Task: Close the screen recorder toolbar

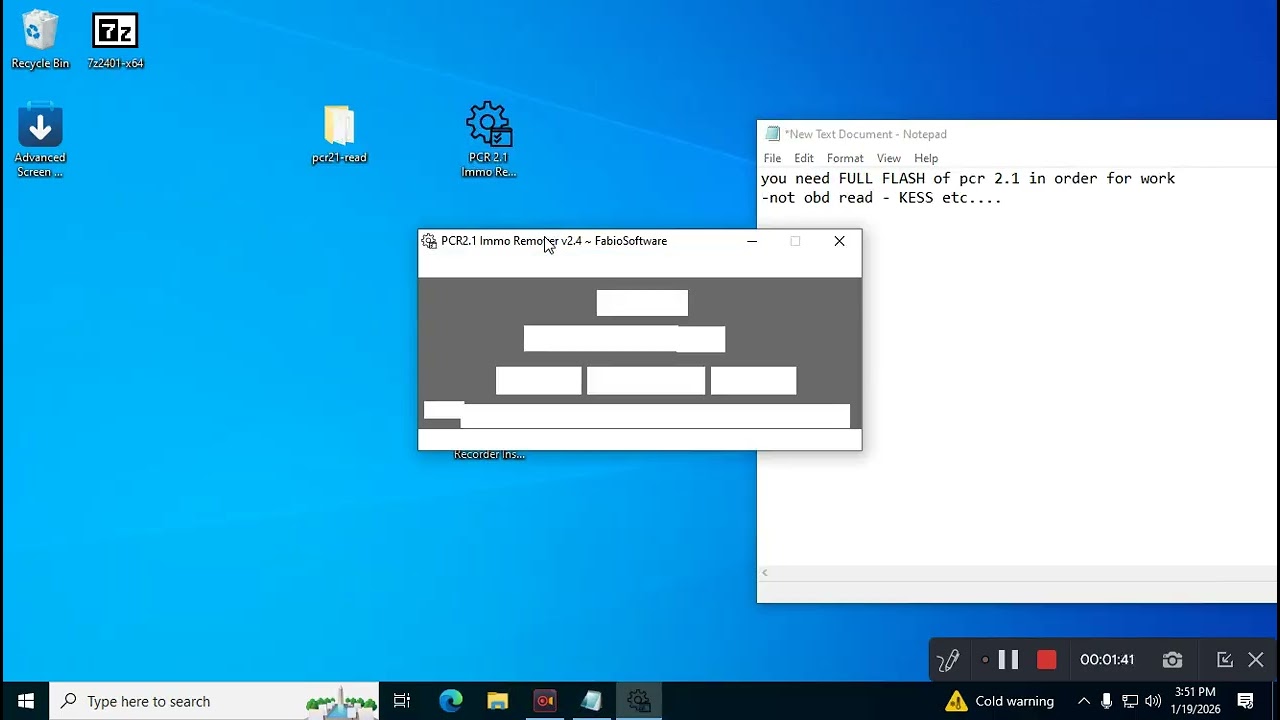Action: click(1256, 660)
